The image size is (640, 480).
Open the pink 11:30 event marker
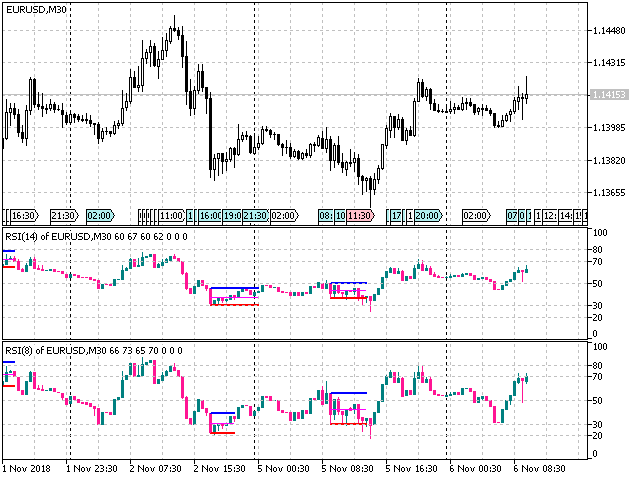click(x=360, y=216)
